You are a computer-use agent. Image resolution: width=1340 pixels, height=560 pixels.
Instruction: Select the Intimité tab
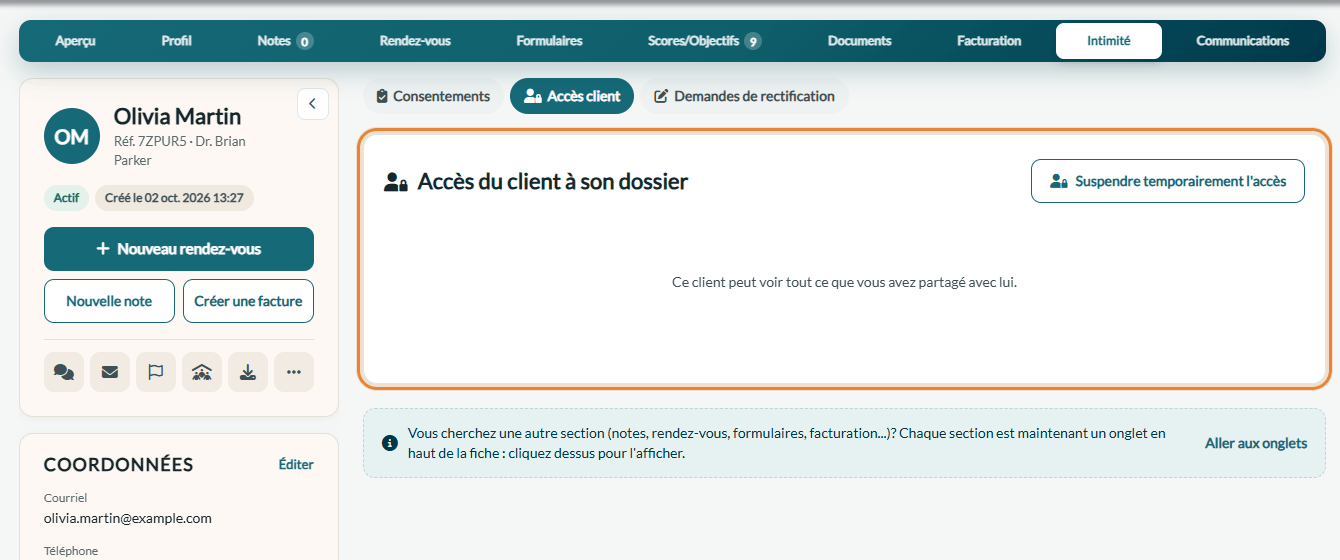(1109, 41)
